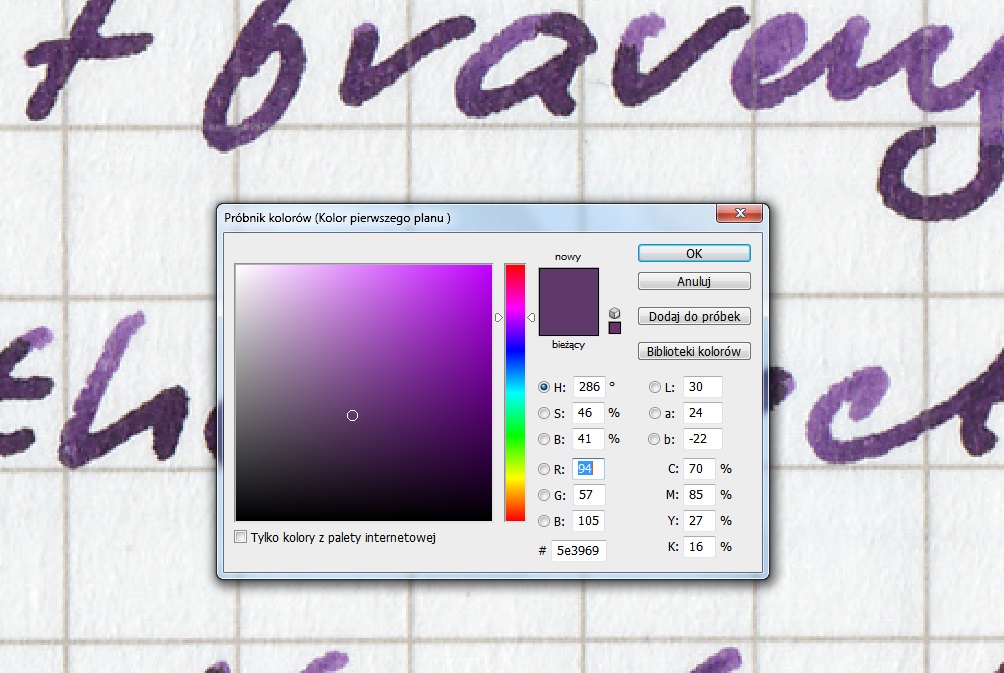Click the bieżący current color swatch

coord(568,322)
